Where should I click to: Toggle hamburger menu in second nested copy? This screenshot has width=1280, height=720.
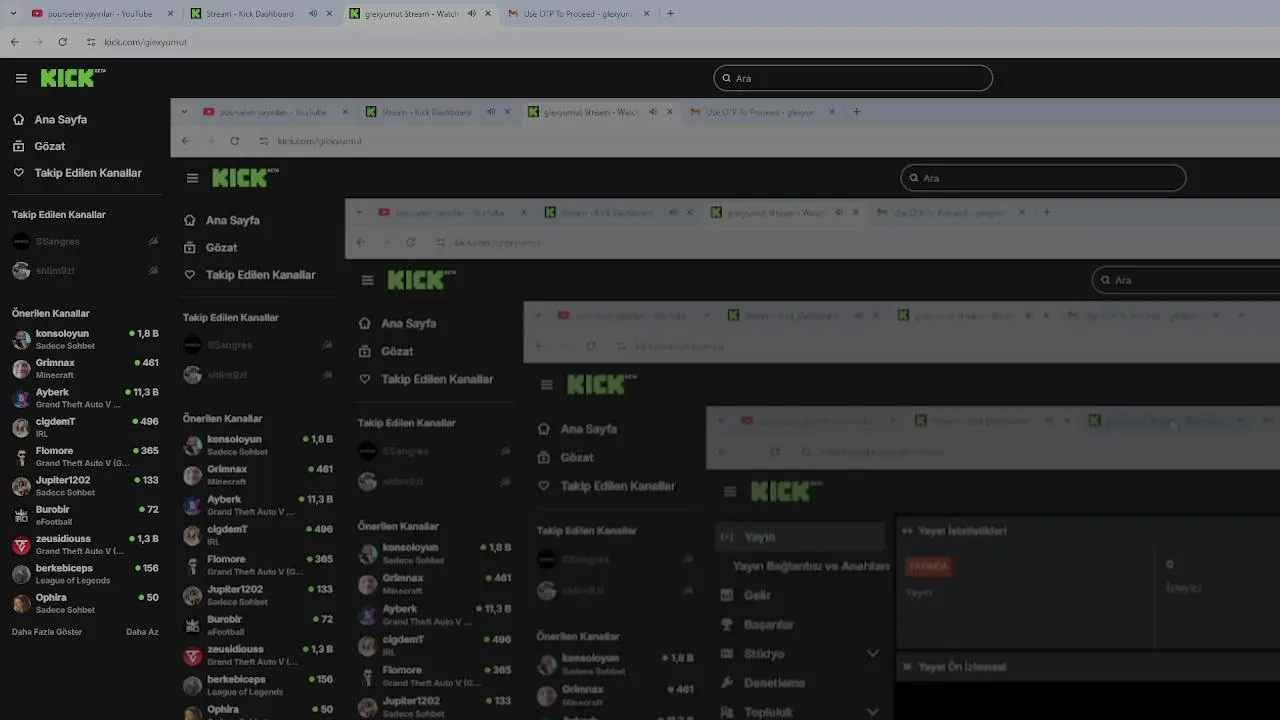tap(367, 281)
